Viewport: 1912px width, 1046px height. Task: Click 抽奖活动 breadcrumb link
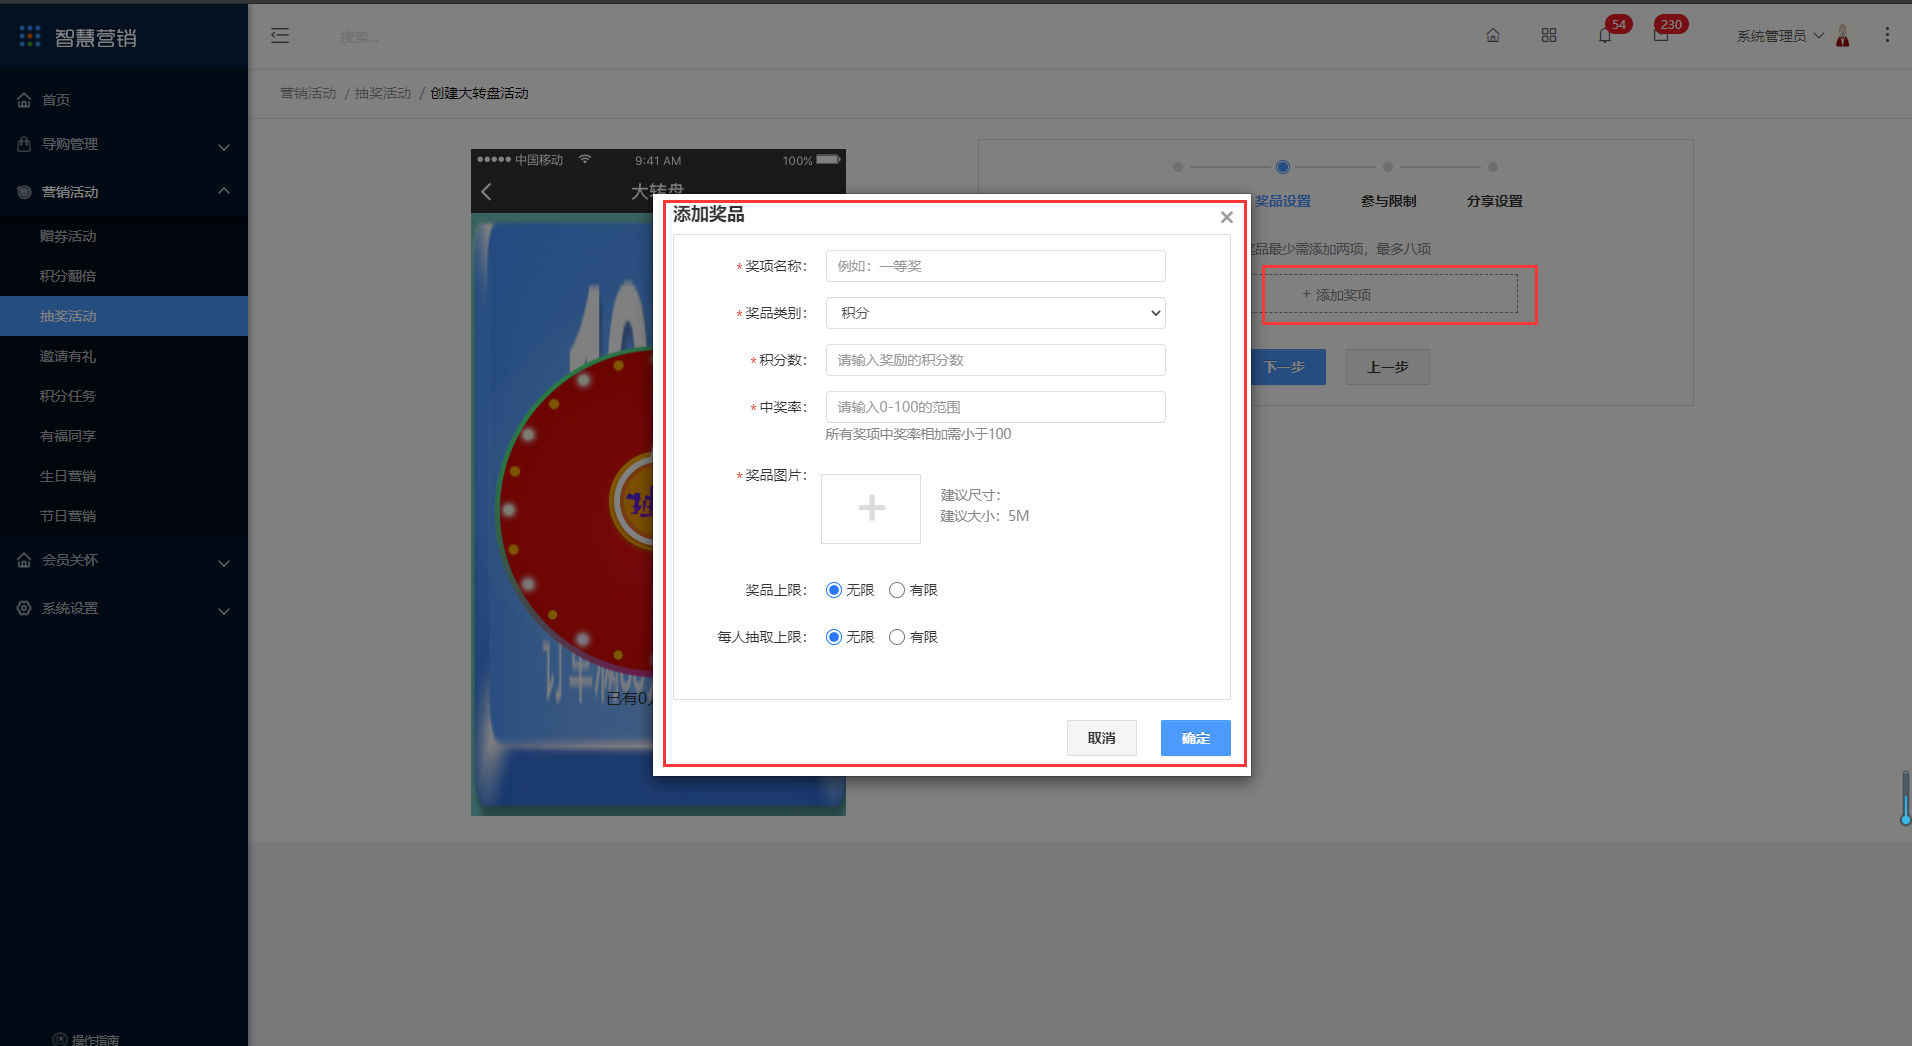tap(383, 93)
